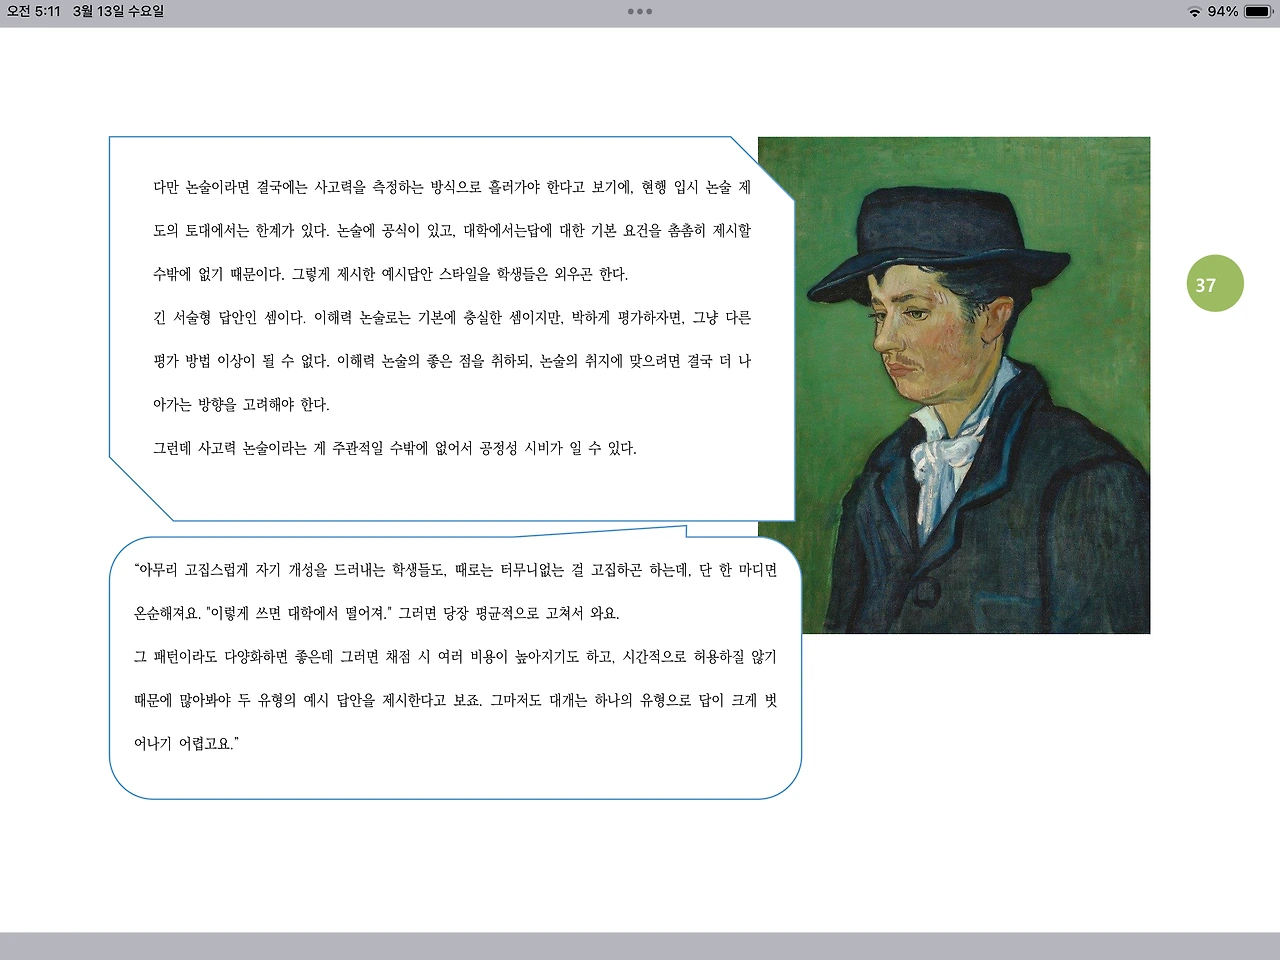Click the line starting "그 패턴이라도 다양화하면"
Viewport: 1280px width, 960px height.
[455, 657]
